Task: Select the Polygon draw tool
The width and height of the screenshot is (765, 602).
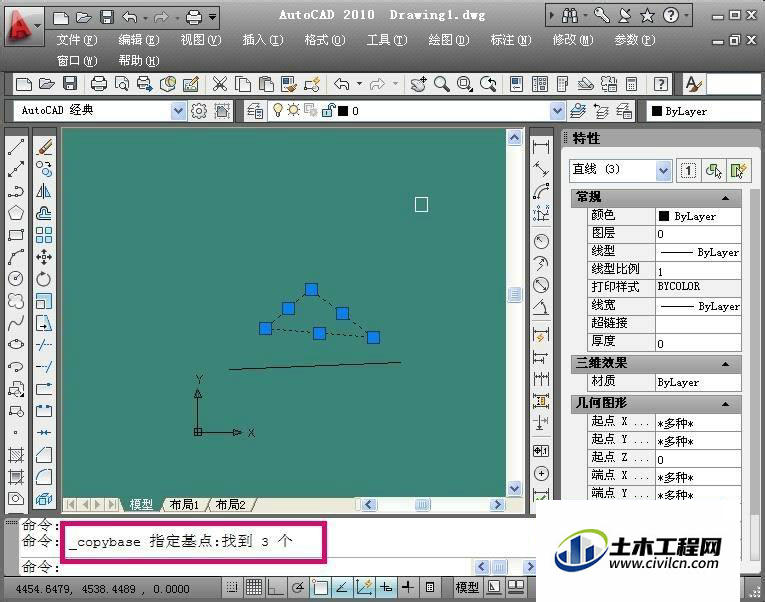Action: click(16, 213)
